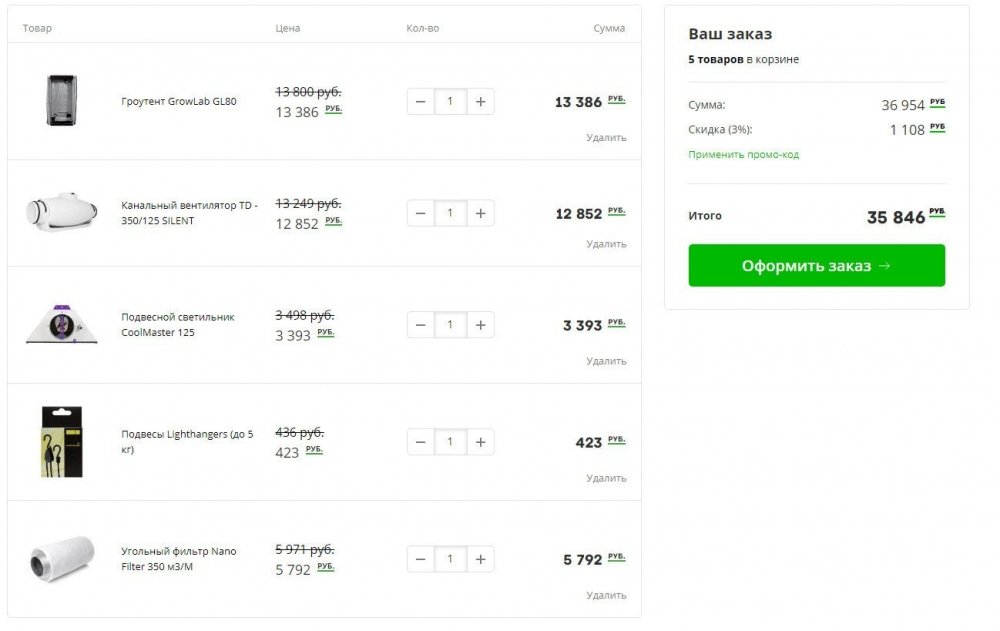
Task: Click quantity field for Подвесы Lighthangers
Action: click(x=450, y=442)
